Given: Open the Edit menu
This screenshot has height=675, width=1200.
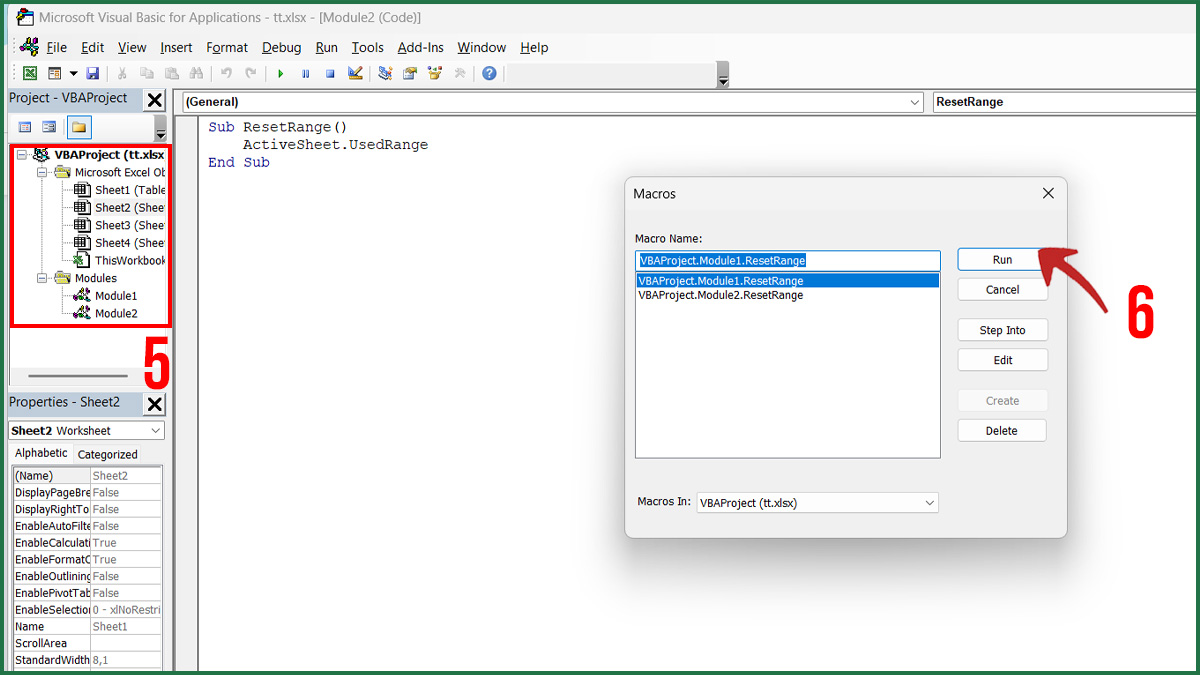Looking at the screenshot, I should click(x=93, y=47).
